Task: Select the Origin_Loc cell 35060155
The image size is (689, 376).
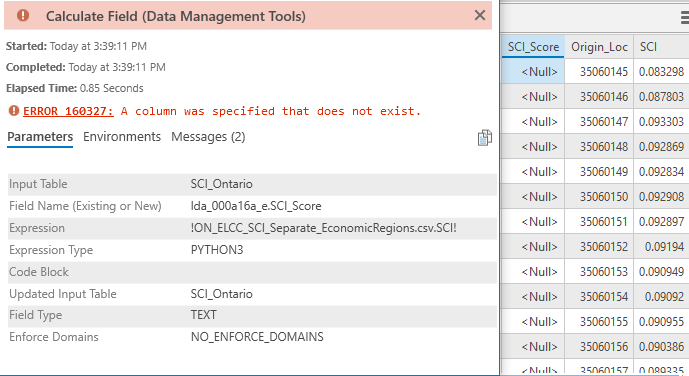Action: [599, 322]
